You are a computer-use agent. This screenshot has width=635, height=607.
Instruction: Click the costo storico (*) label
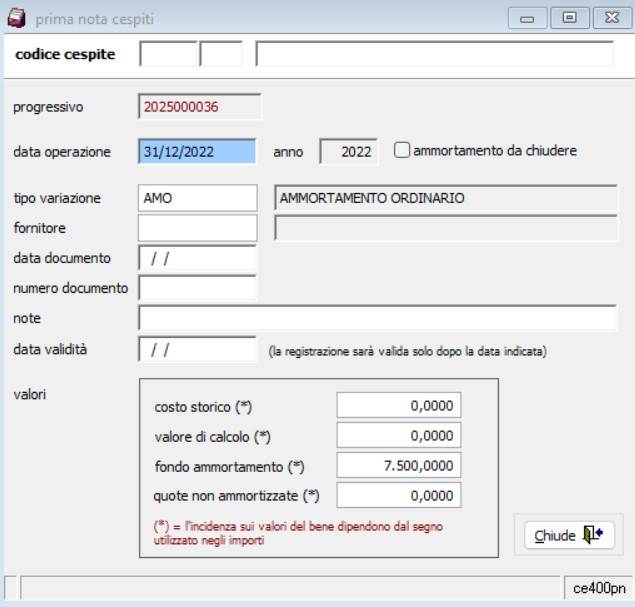click(x=203, y=407)
